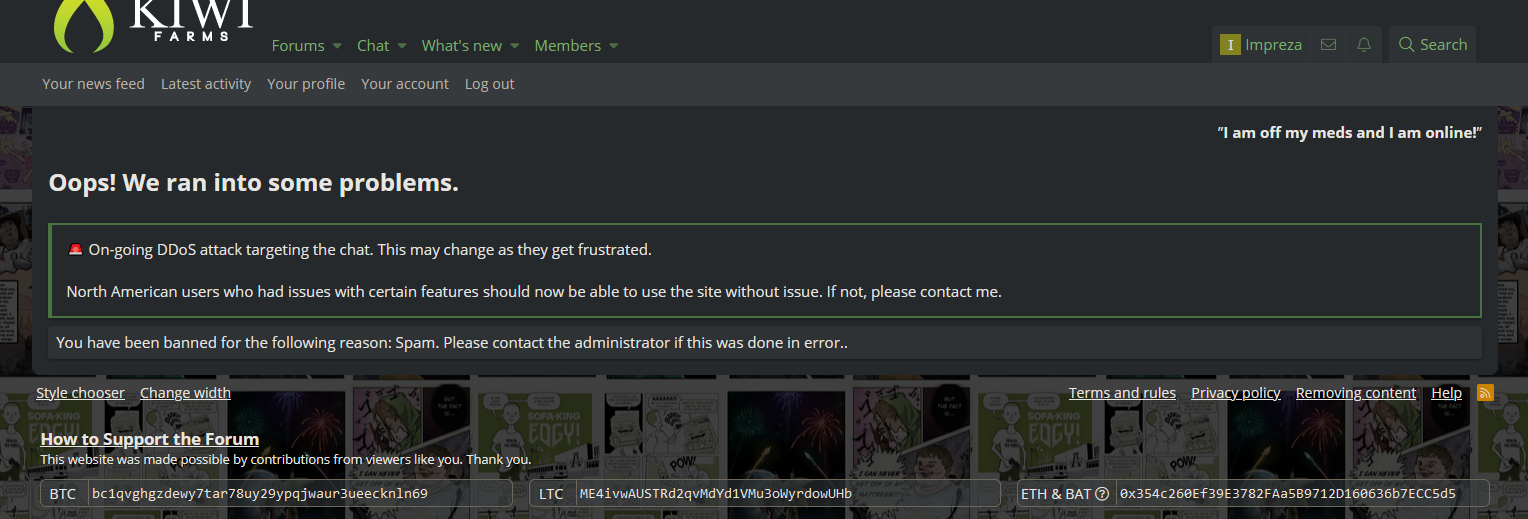Select the LTC address field
1528x519 pixels.
[788, 493]
